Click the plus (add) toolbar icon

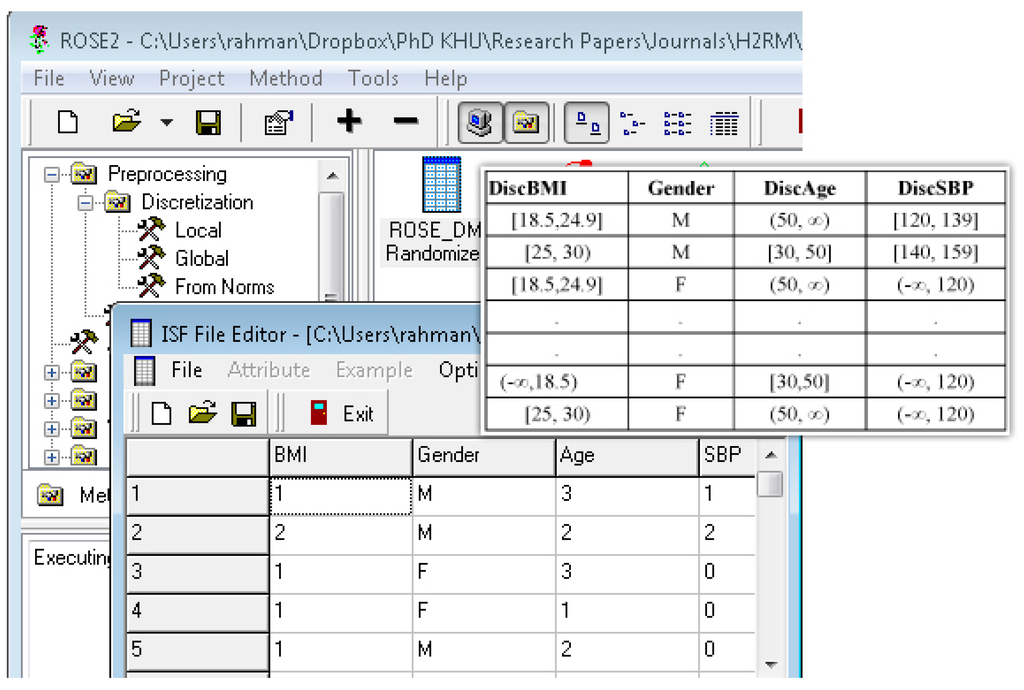[x=349, y=122]
